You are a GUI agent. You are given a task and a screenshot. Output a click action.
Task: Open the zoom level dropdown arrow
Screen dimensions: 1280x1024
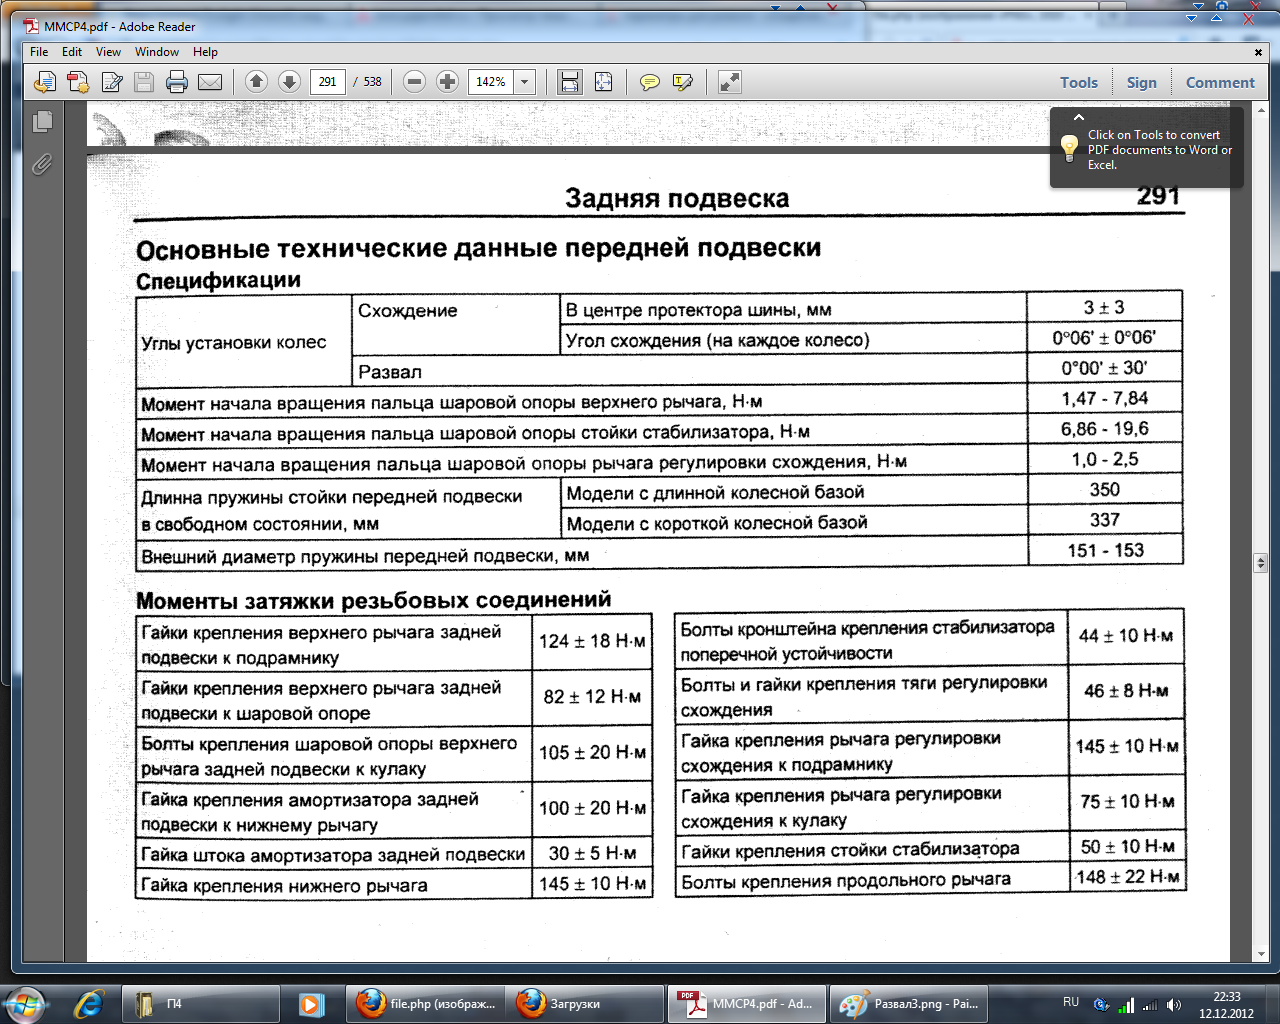point(525,82)
